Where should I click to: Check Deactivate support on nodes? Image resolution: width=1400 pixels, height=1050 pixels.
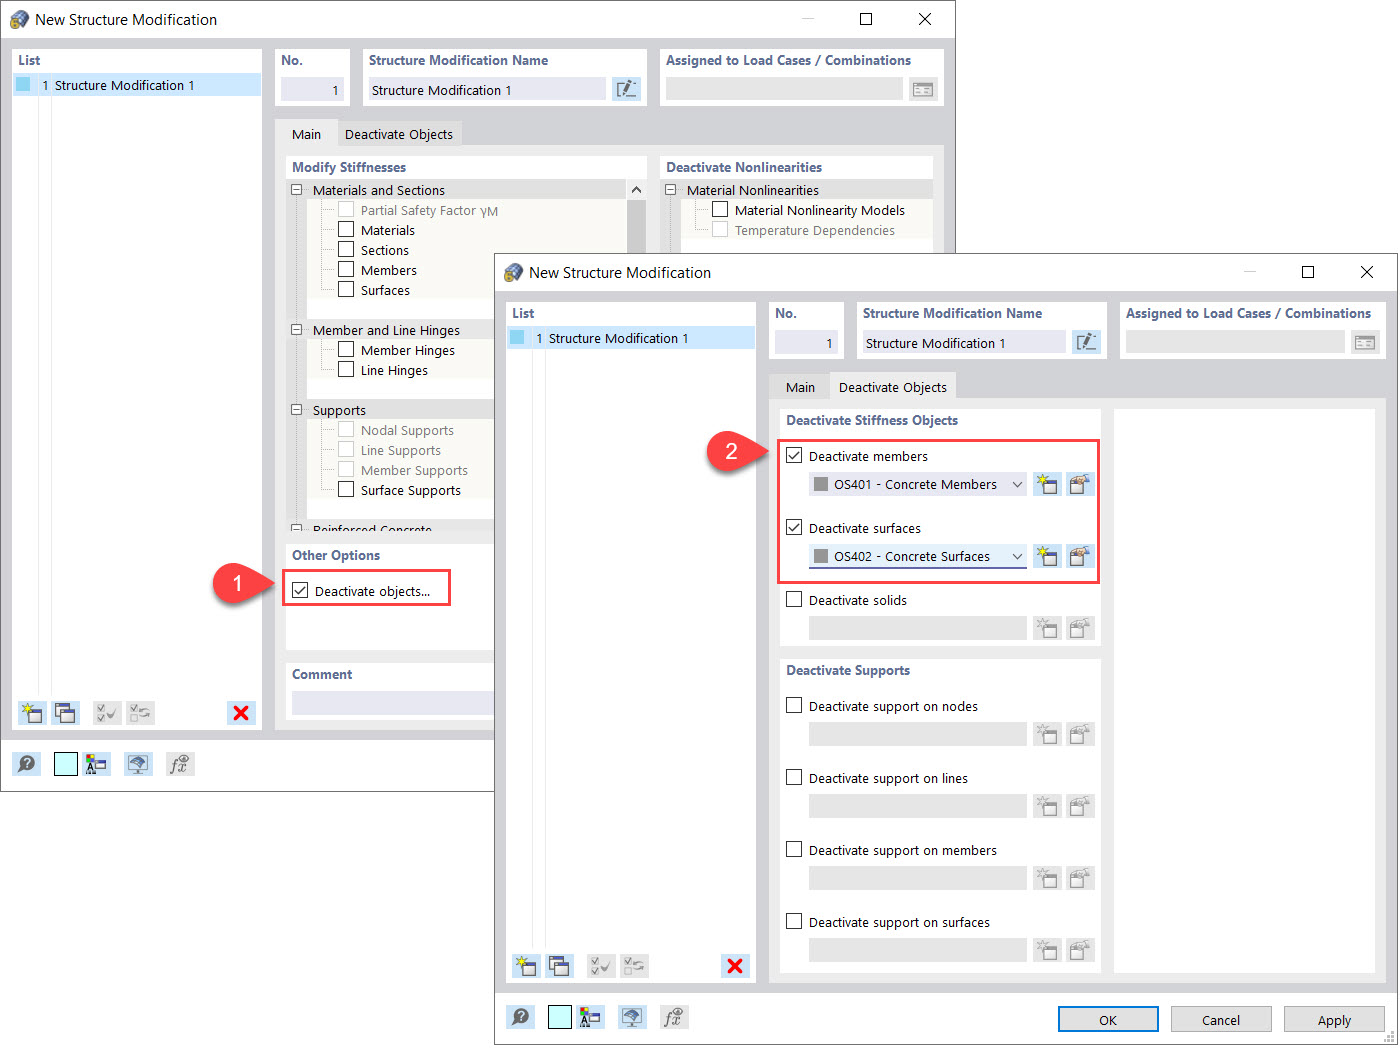tap(794, 705)
